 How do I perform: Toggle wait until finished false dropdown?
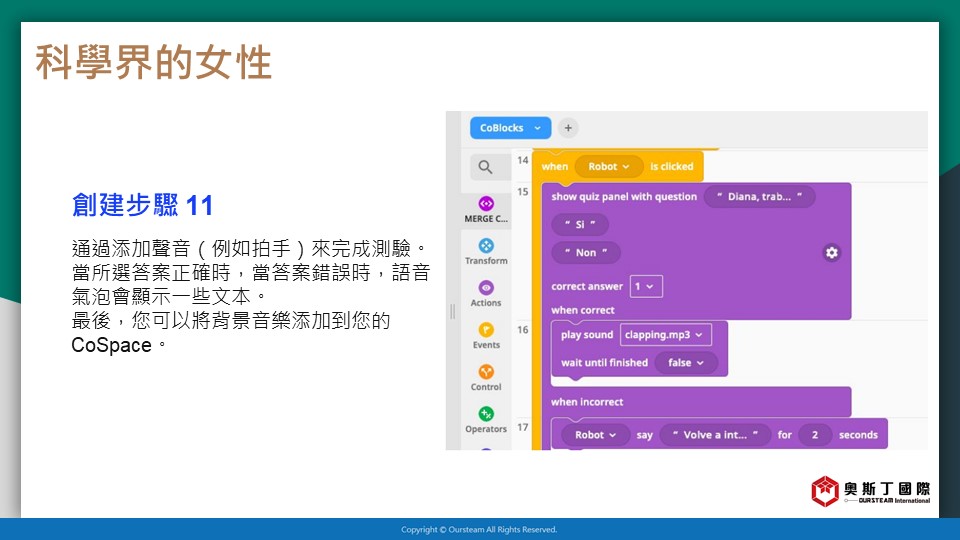(686, 362)
